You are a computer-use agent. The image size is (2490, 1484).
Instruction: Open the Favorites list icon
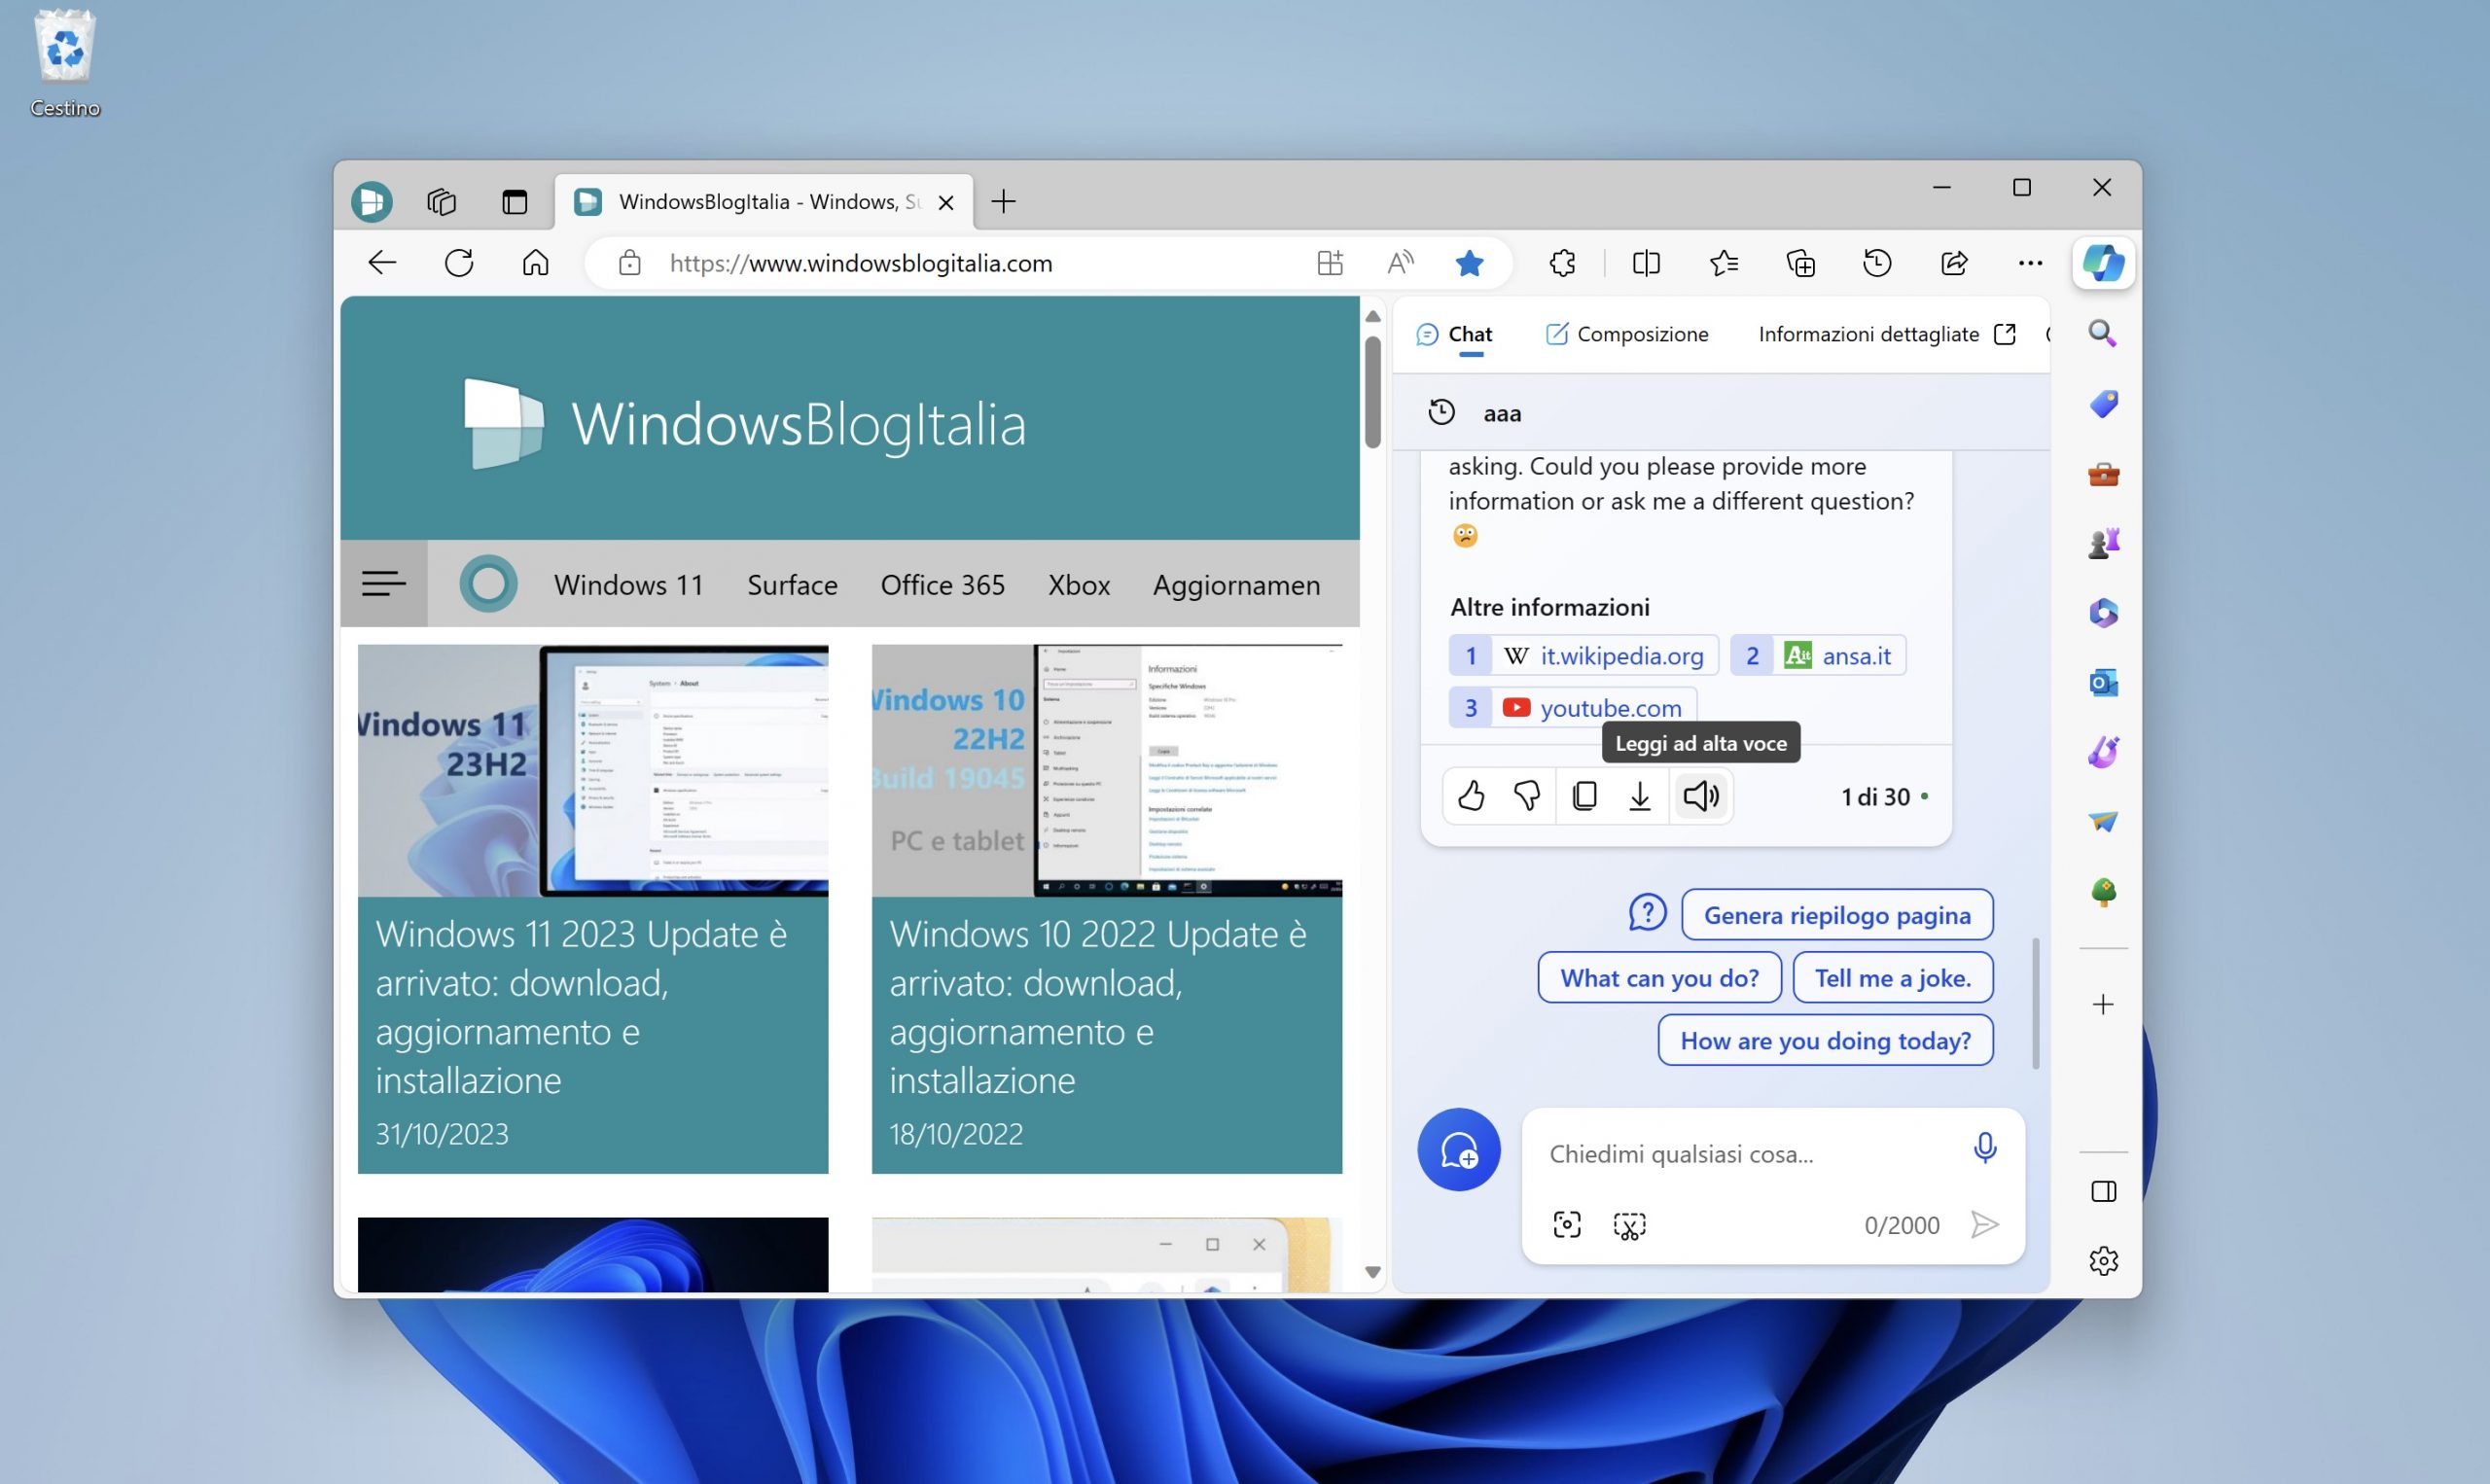(1723, 263)
